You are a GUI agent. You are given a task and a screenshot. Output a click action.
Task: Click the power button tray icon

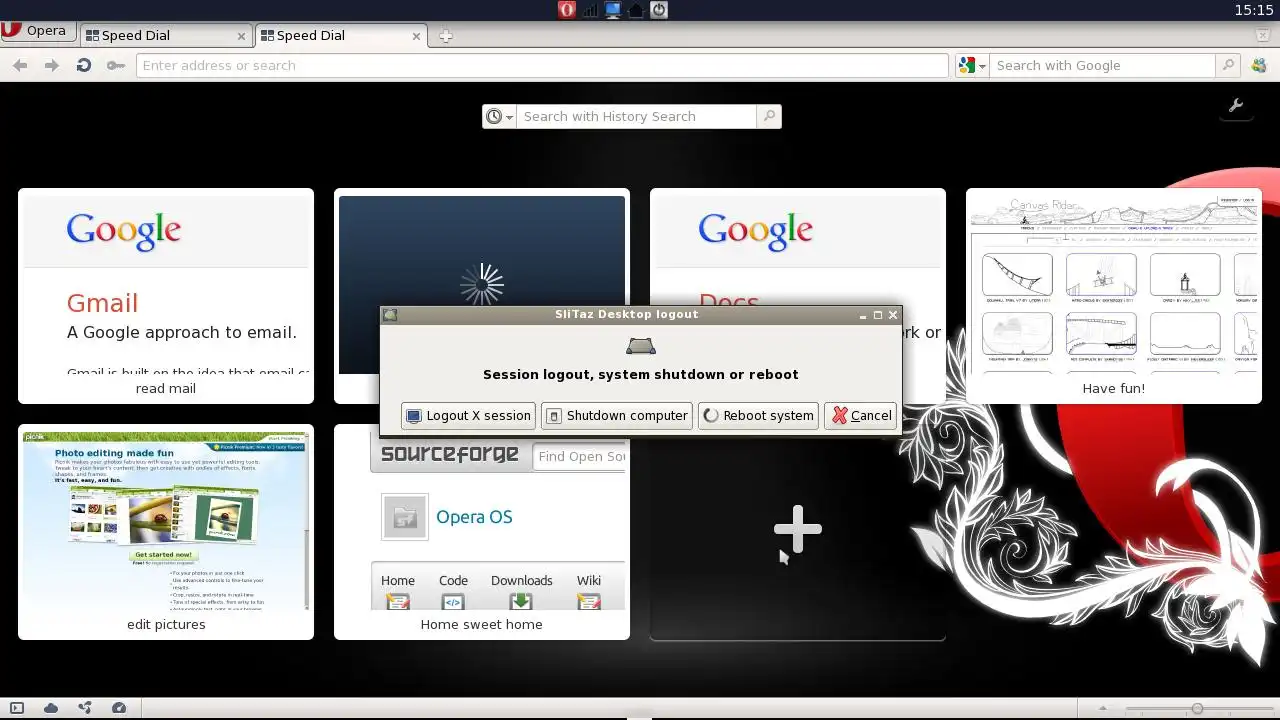[659, 10]
